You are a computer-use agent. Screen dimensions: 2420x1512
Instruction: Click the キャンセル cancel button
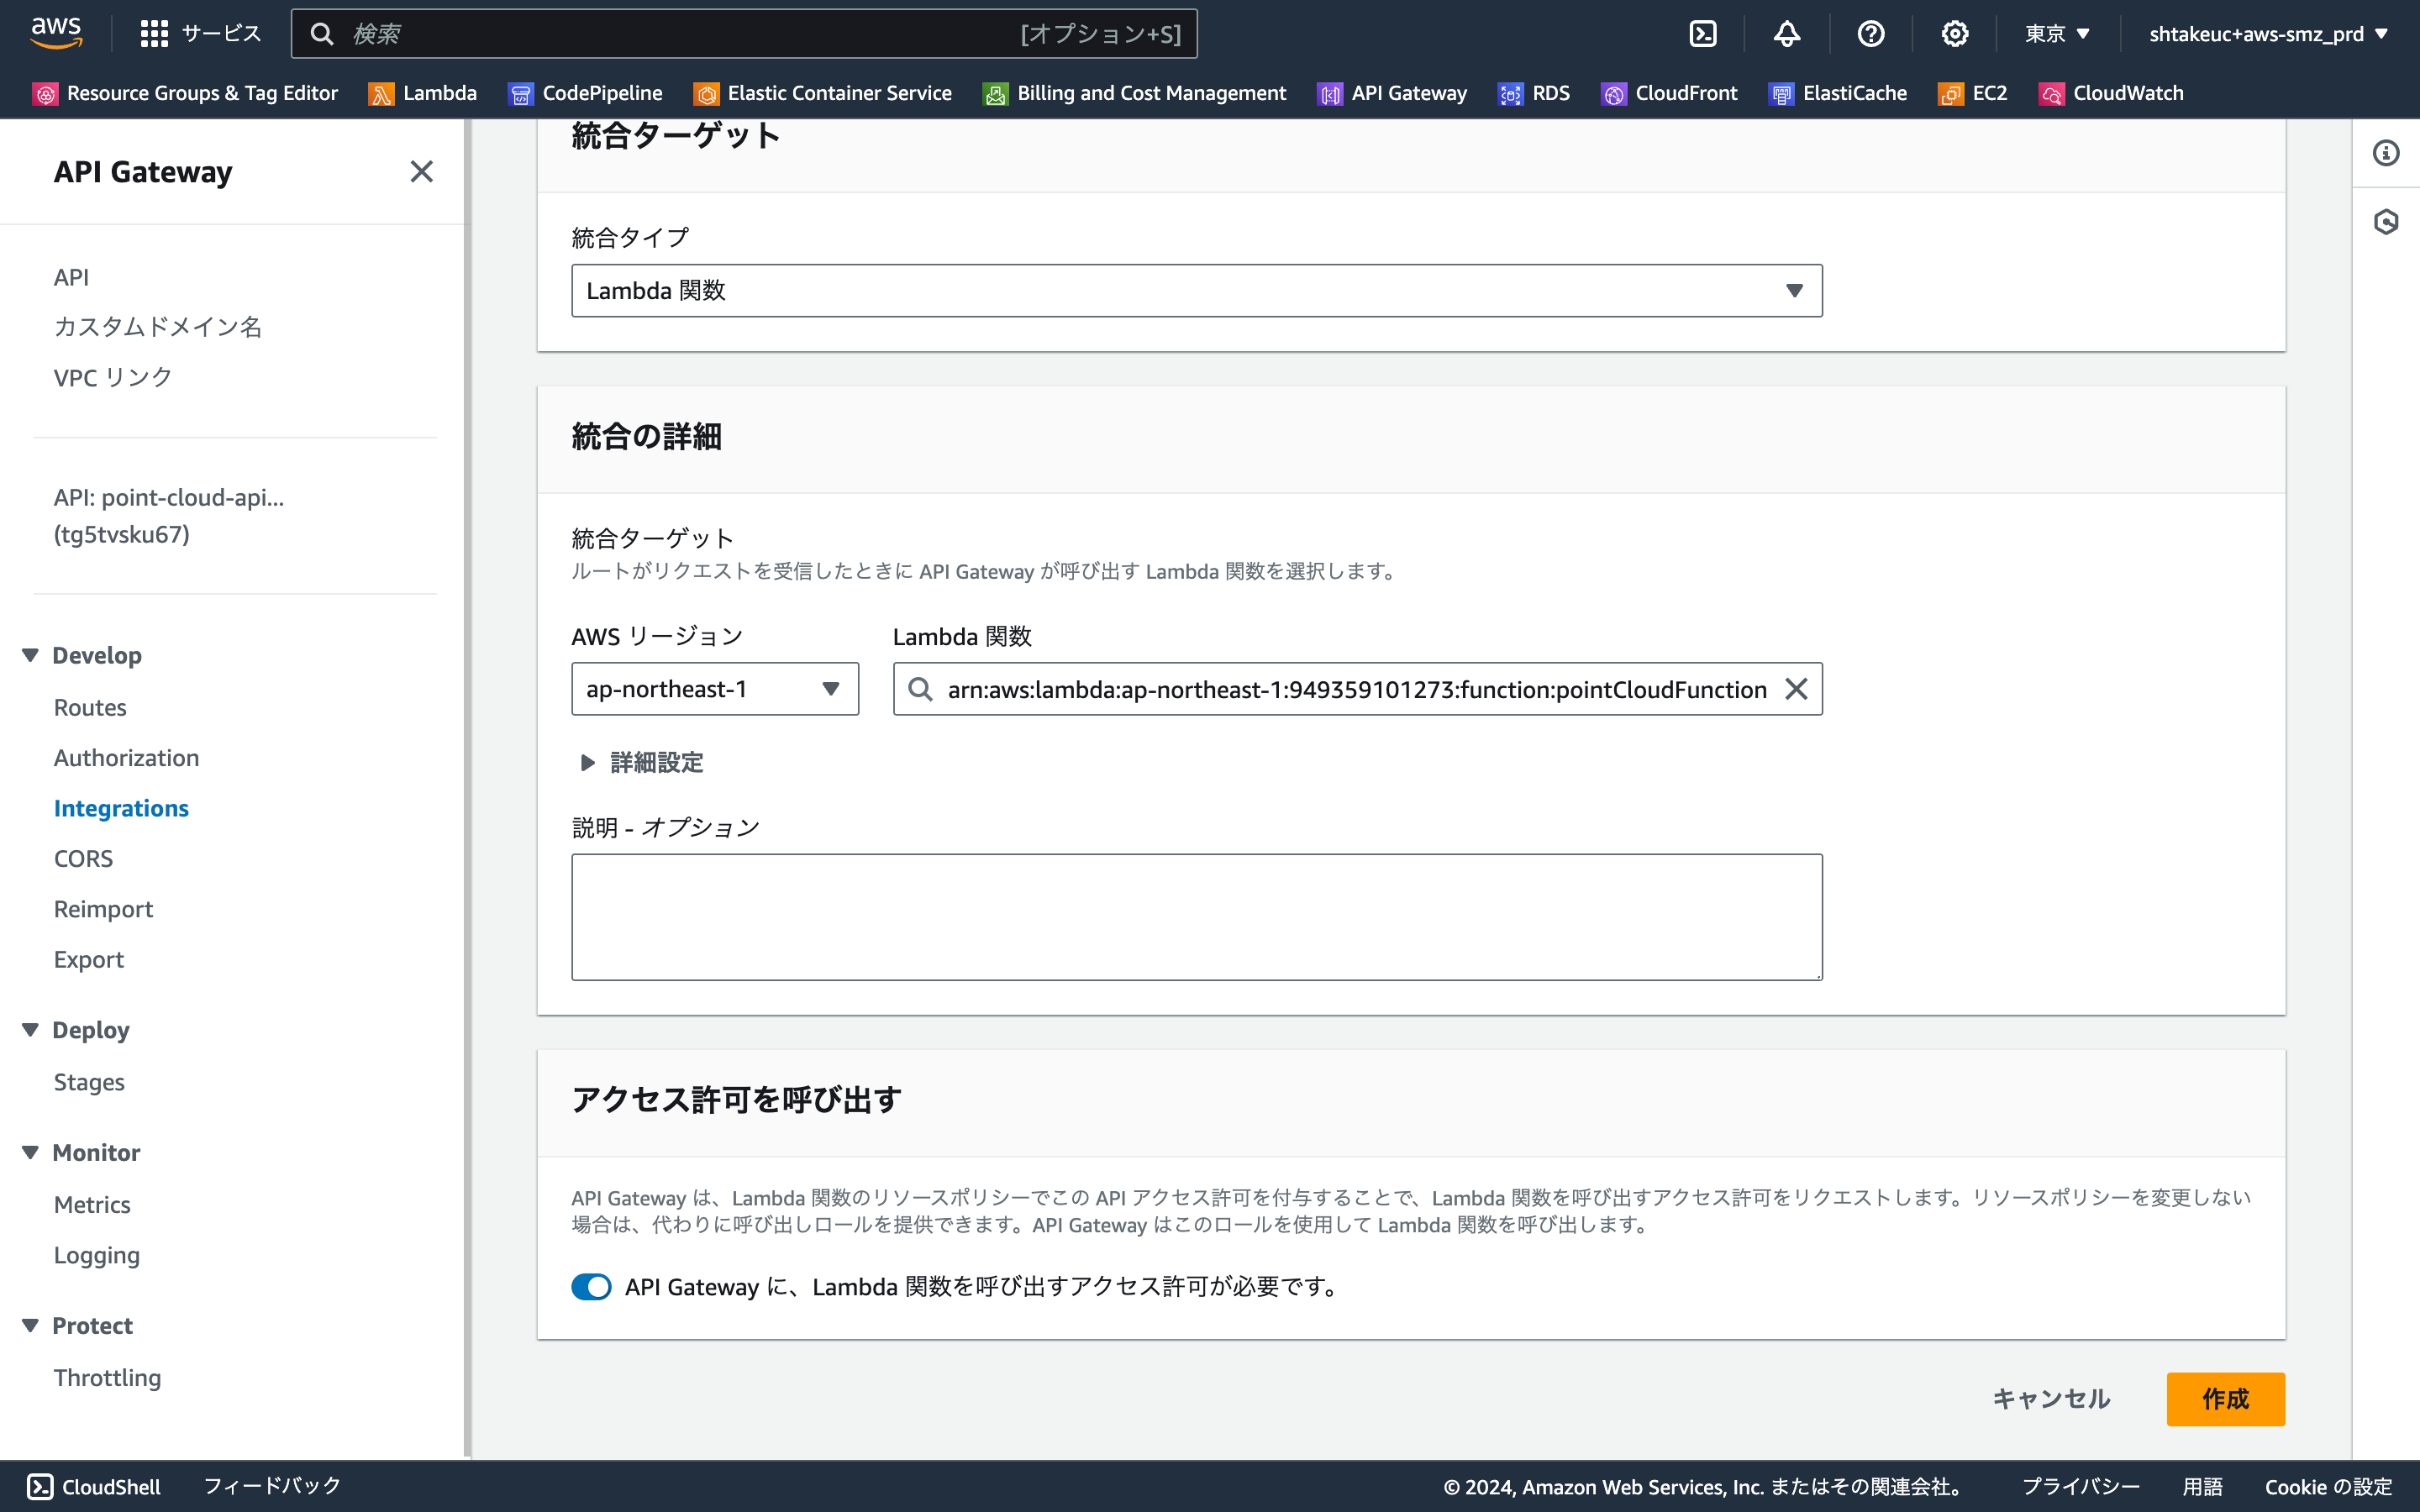[x=2051, y=1399]
